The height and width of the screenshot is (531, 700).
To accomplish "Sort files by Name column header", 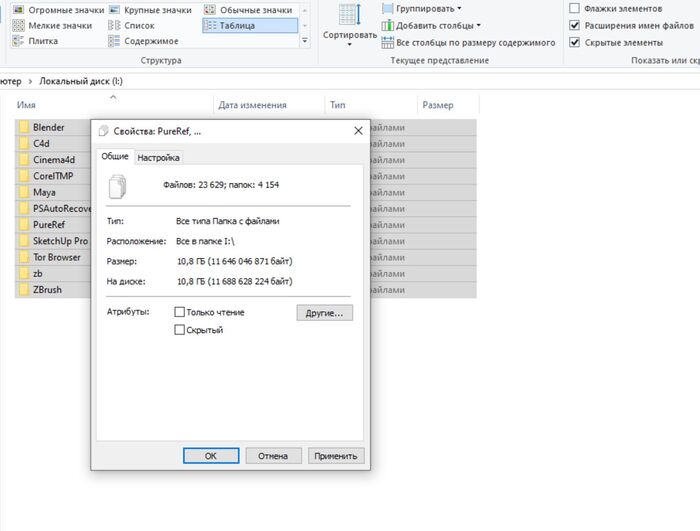I will (x=28, y=105).
